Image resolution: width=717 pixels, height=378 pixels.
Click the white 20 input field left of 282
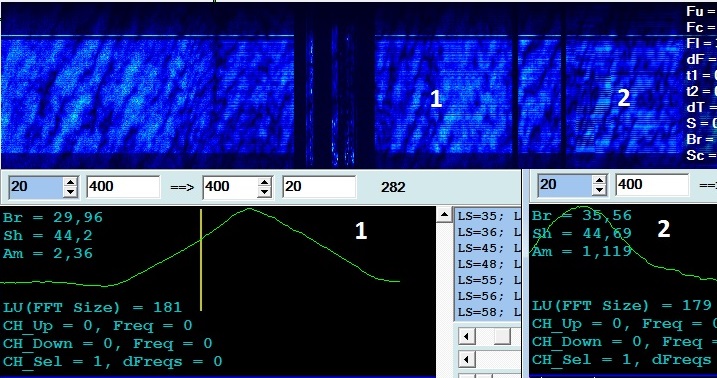[319, 187]
